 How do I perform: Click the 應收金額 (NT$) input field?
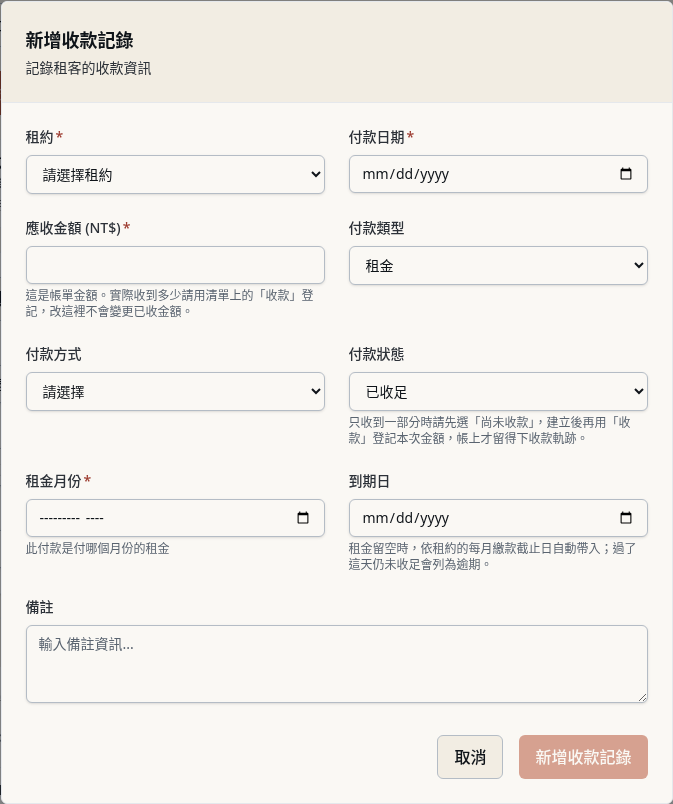[x=175, y=265]
